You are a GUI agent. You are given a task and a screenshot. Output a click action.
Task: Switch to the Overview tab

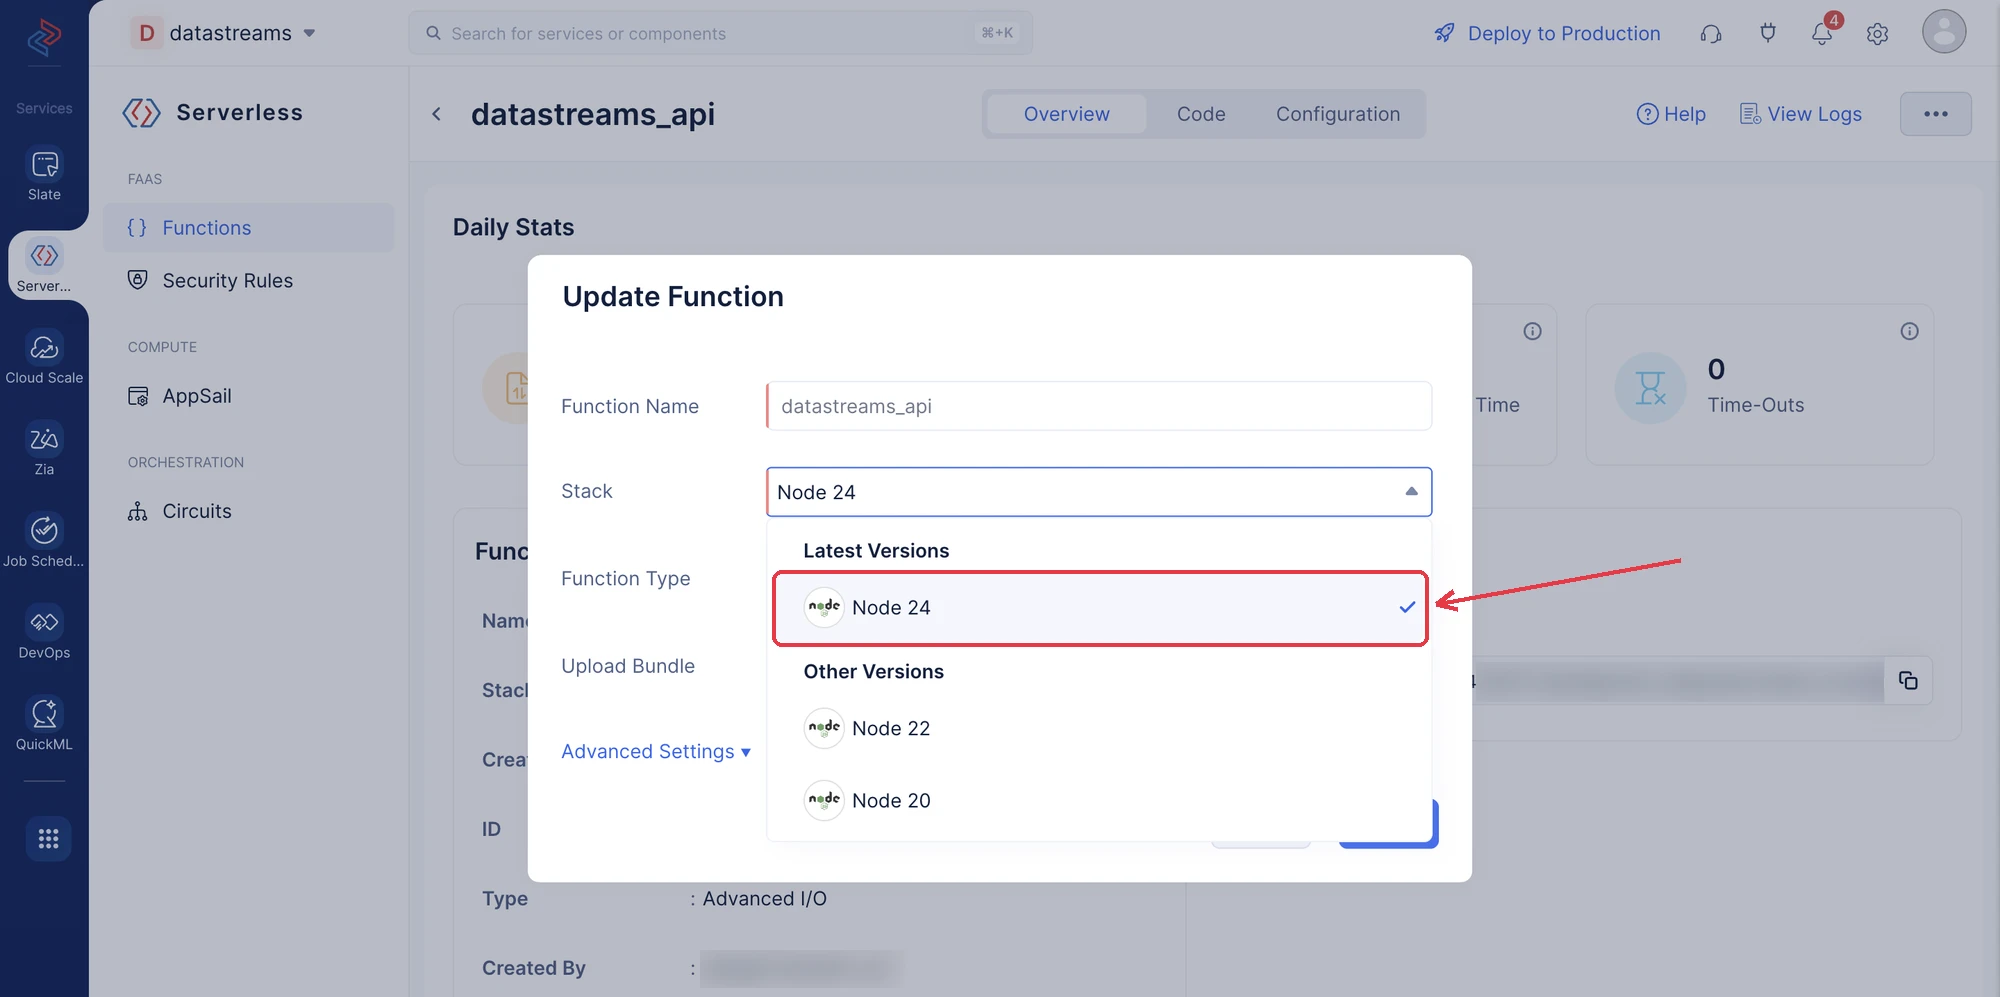coord(1066,114)
